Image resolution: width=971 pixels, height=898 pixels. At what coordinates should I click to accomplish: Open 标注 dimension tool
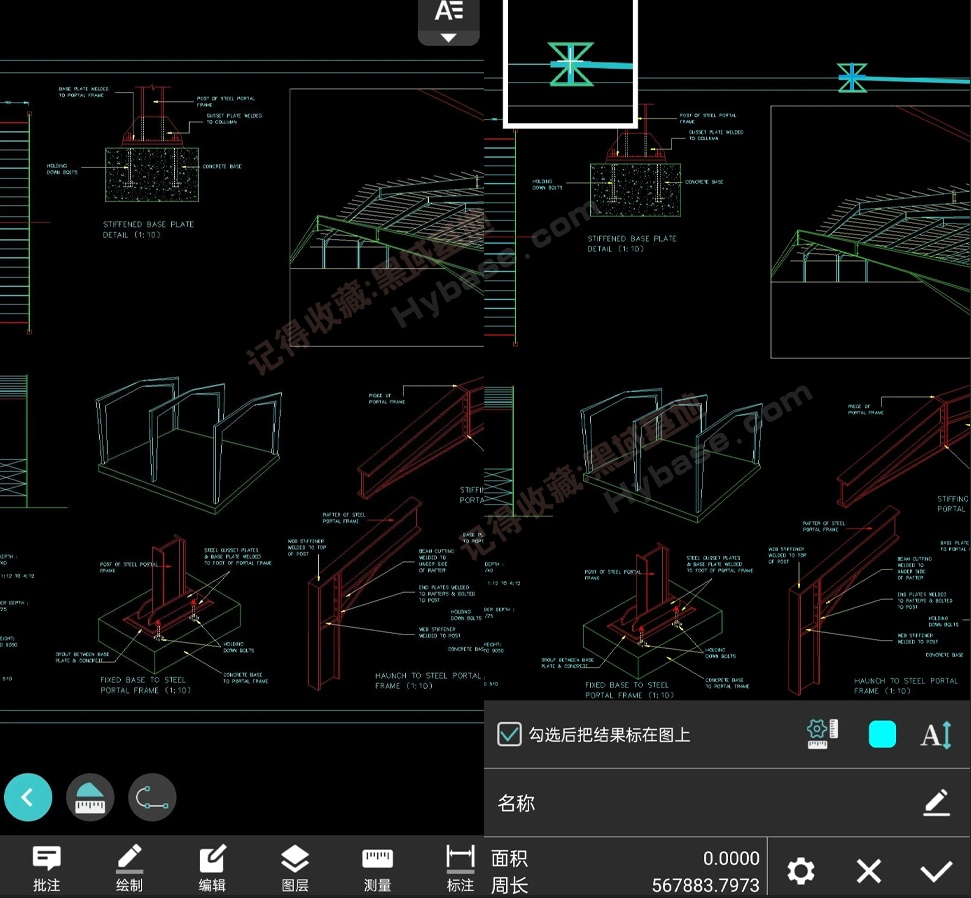[x=460, y=868]
